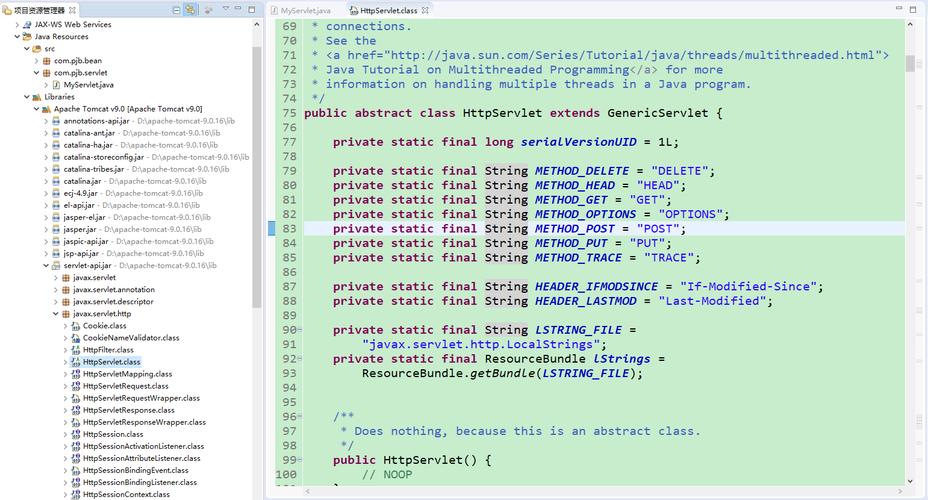The image size is (928, 500).
Task: Click the editor horizontal scrollbar
Action: click(604, 492)
